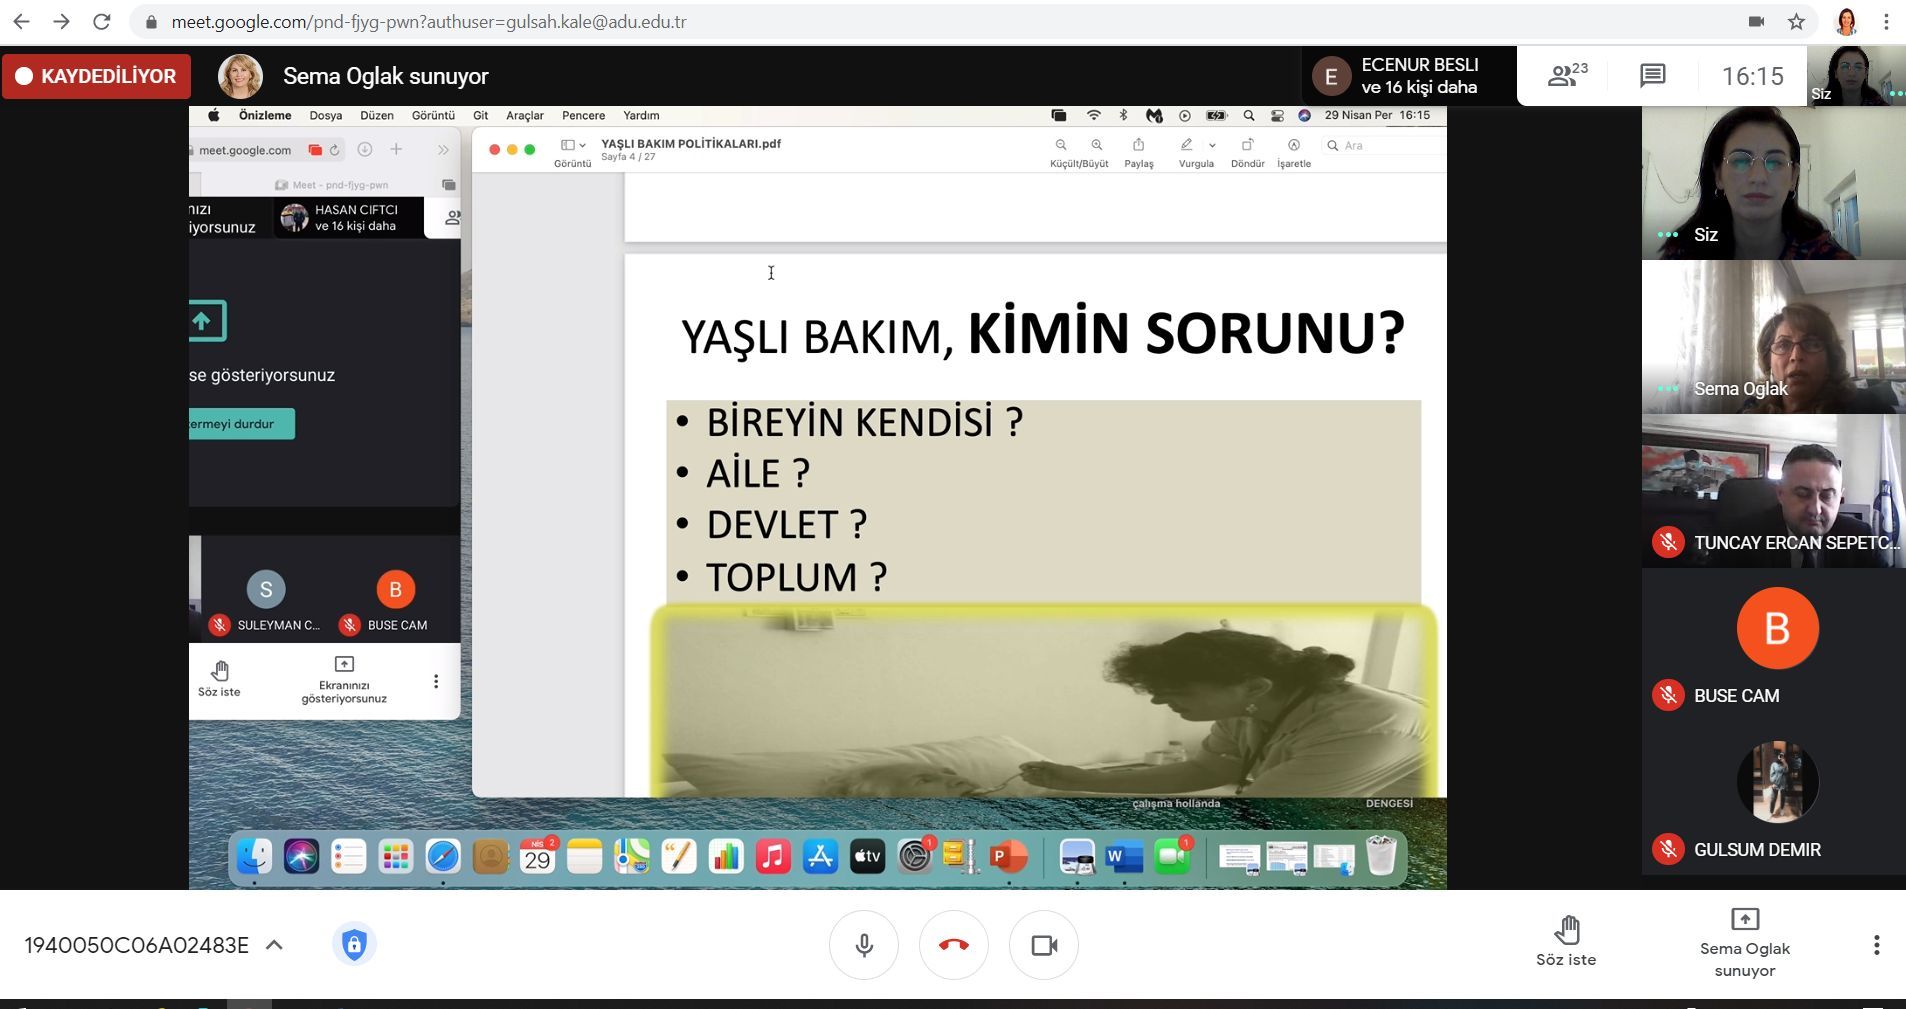Toggle the microphone on or off
Image resolution: width=1906 pixels, height=1009 pixels.
864,945
